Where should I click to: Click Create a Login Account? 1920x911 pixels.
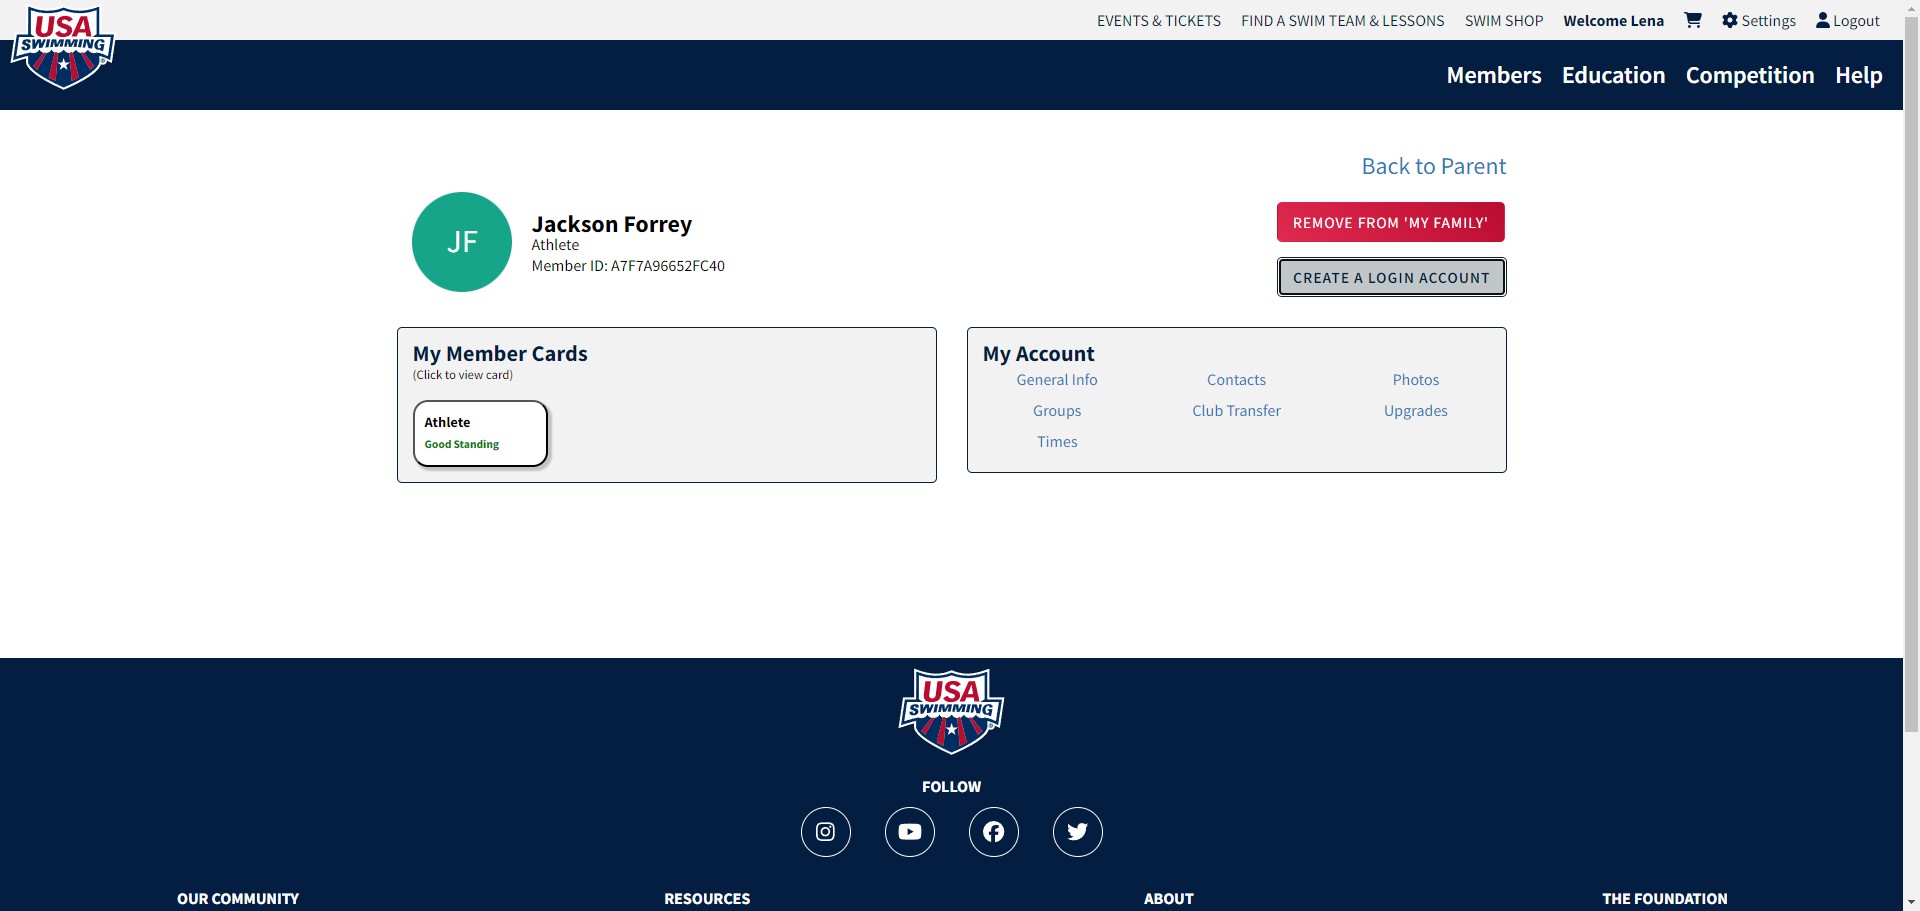tap(1391, 277)
